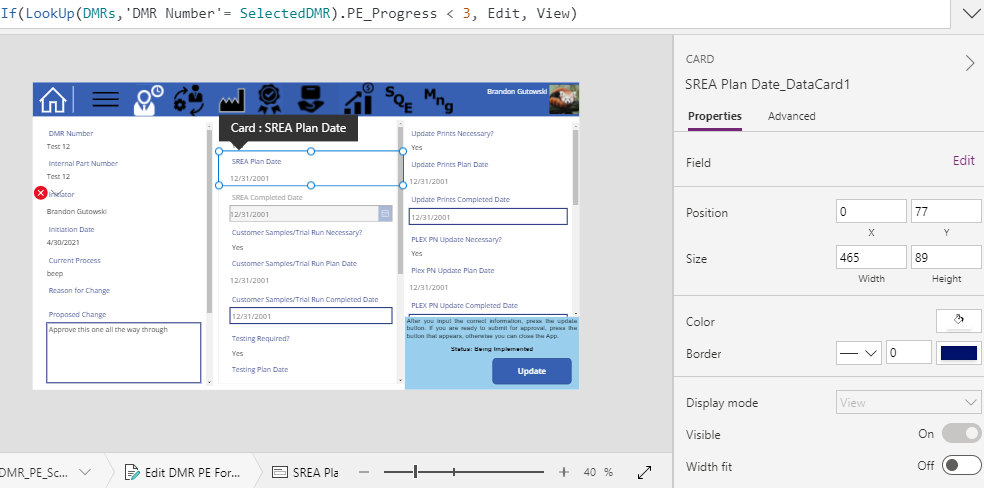
Task: Click the Status: Being Implemented text
Action: 492,349
